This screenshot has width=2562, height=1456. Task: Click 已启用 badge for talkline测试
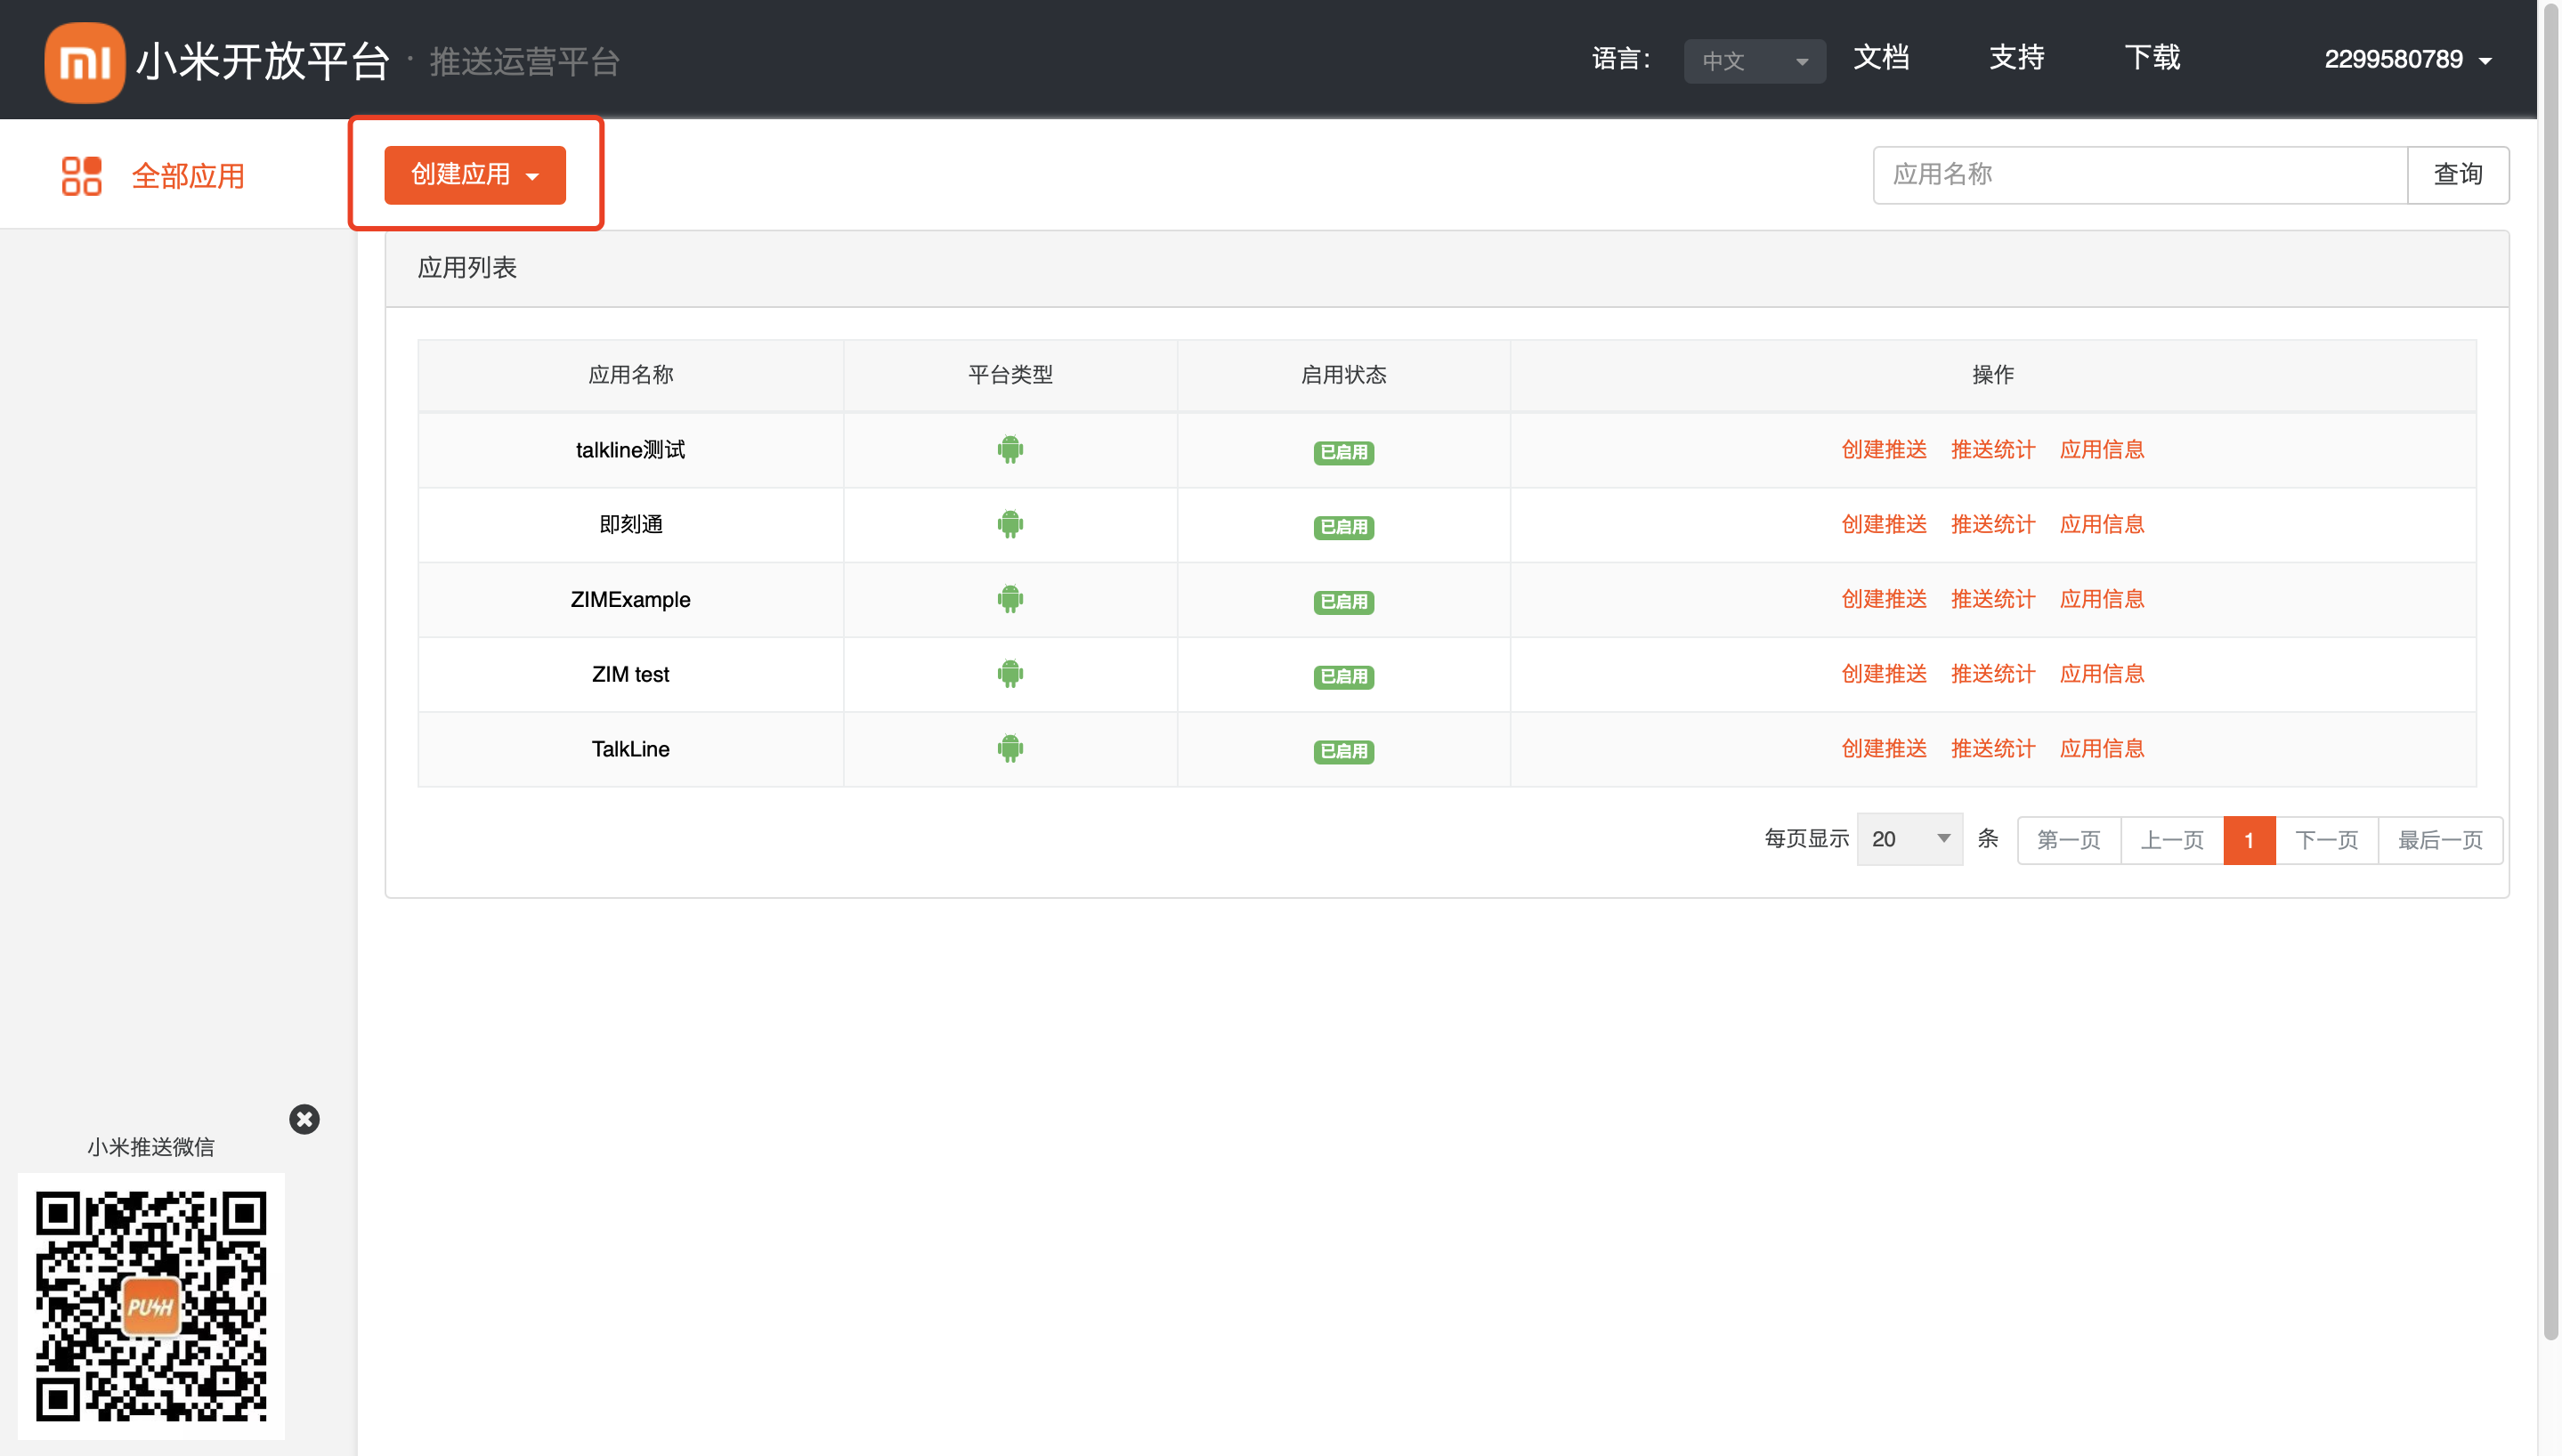point(1343,452)
